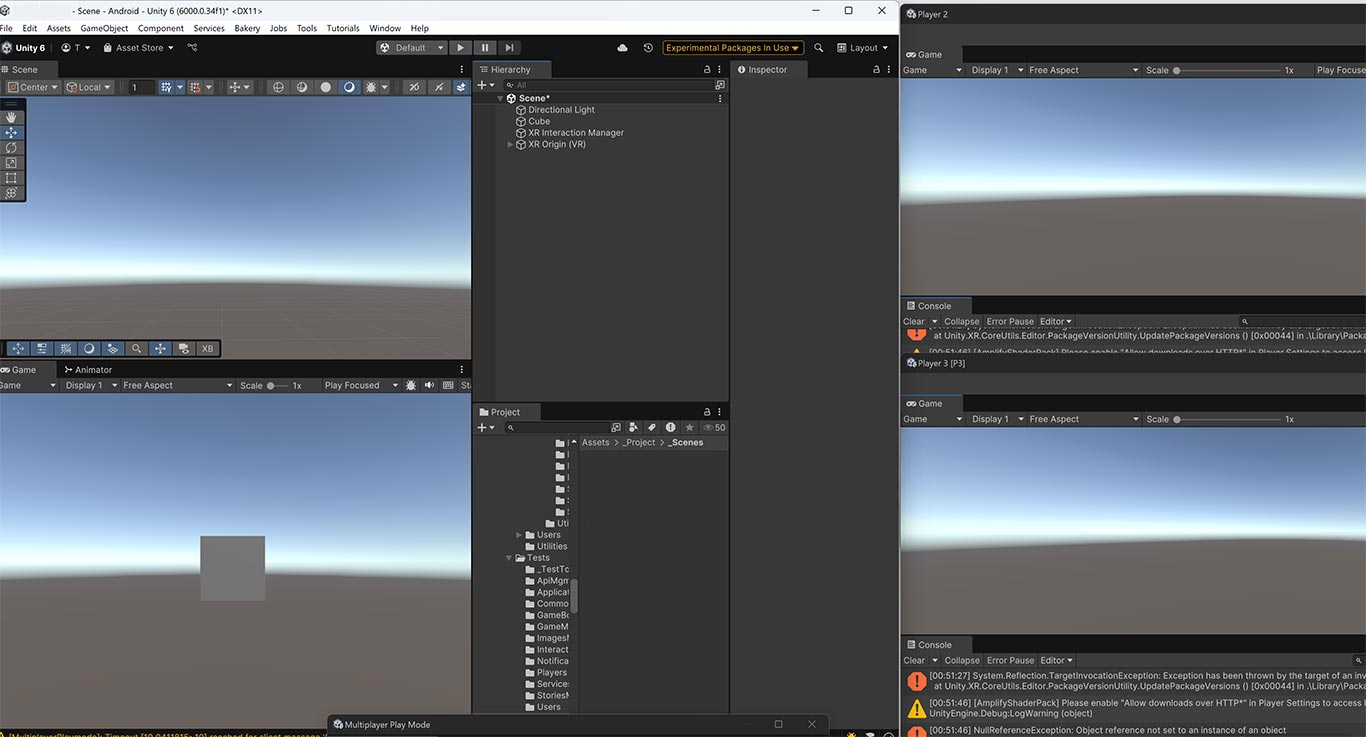Viewport: 1366px width, 737px height.
Task: Click the Hierarchy search-by-type icon
Action: [x=720, y=85]
